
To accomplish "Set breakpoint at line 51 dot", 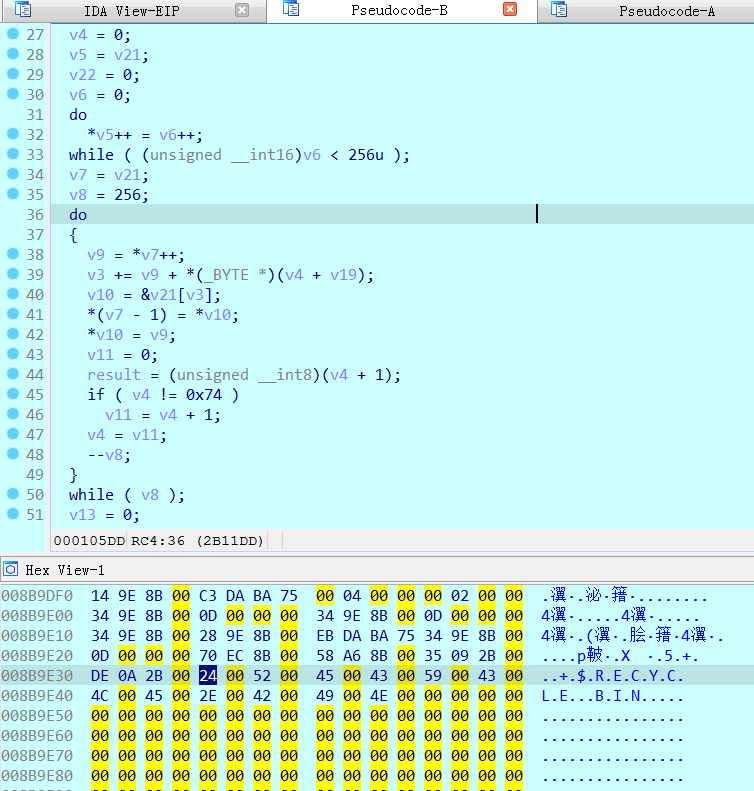I will 12,514.
